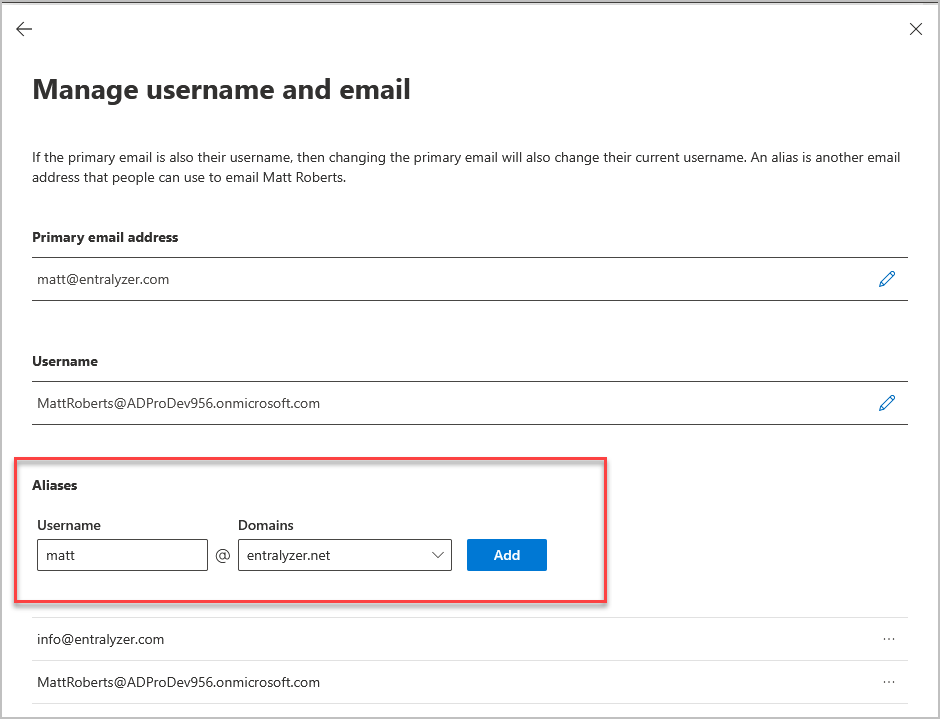Click the Username field showing MattRoberts@ADProDev956.onmicrosoft.com
The width and height of the screenshot is (940, 719).
click(x=400, y=403)
